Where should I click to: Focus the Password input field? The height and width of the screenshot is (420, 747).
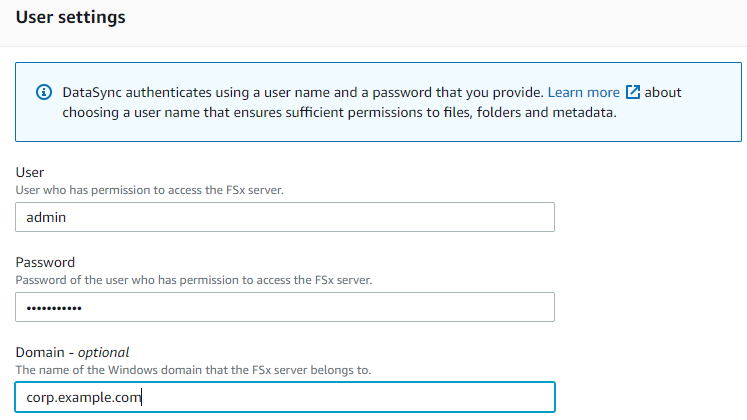[285, 307]
